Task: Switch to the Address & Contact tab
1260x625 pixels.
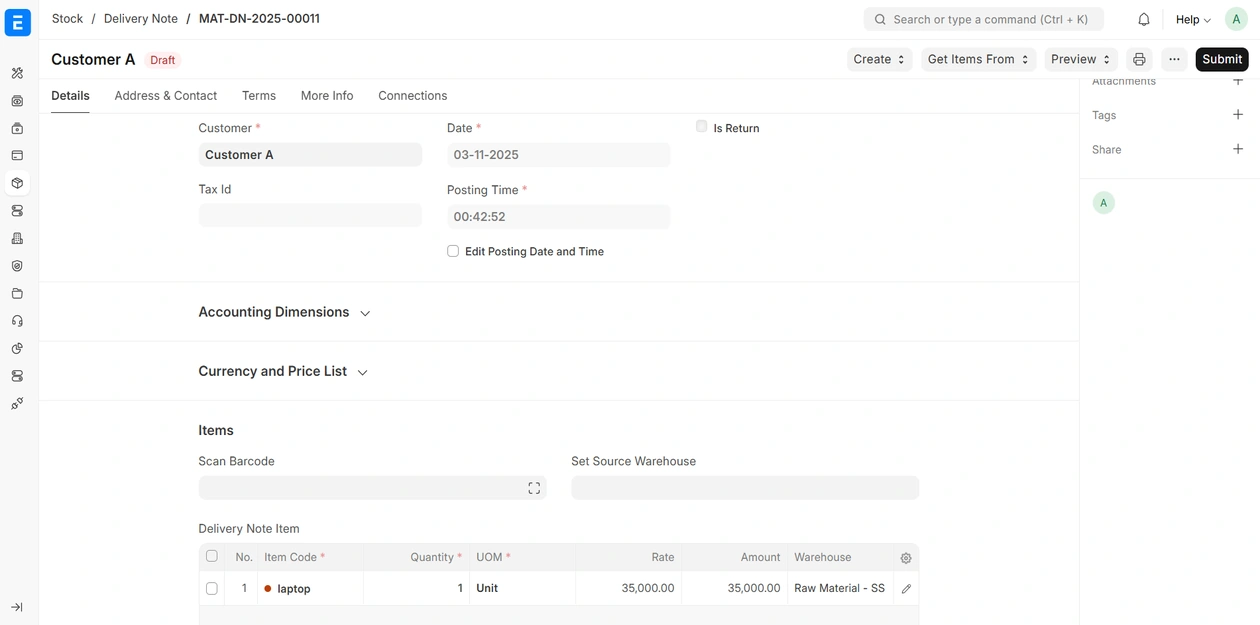Action: pos(165,96)
